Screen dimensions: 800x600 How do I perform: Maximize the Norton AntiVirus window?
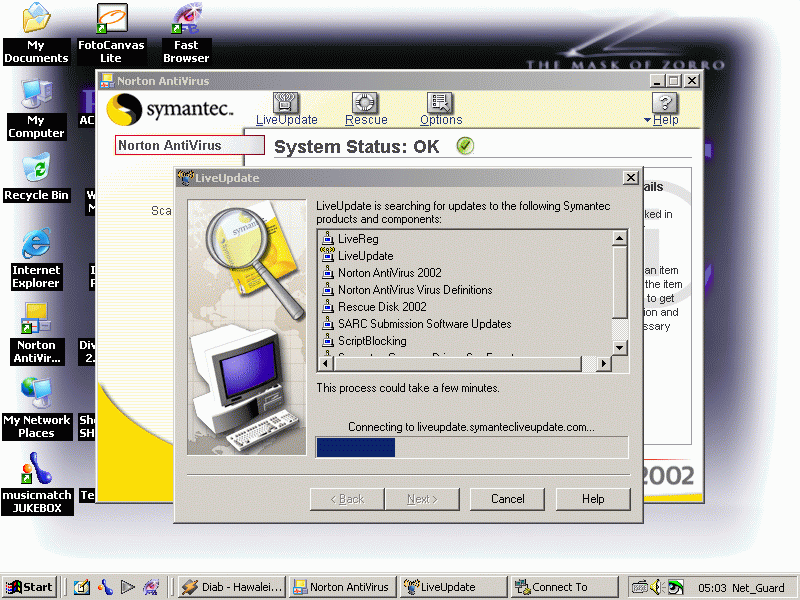tap(673, 81)
